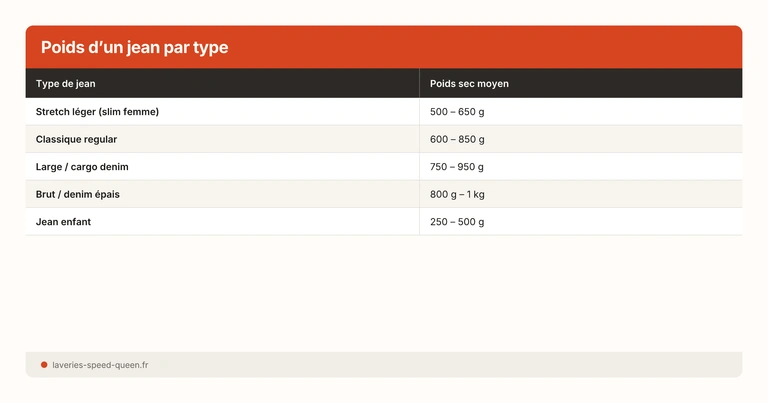Click the "500 – 650 g" weight value
The height and width of the screenshot is (403, 768).
click(x=457, y=112)
